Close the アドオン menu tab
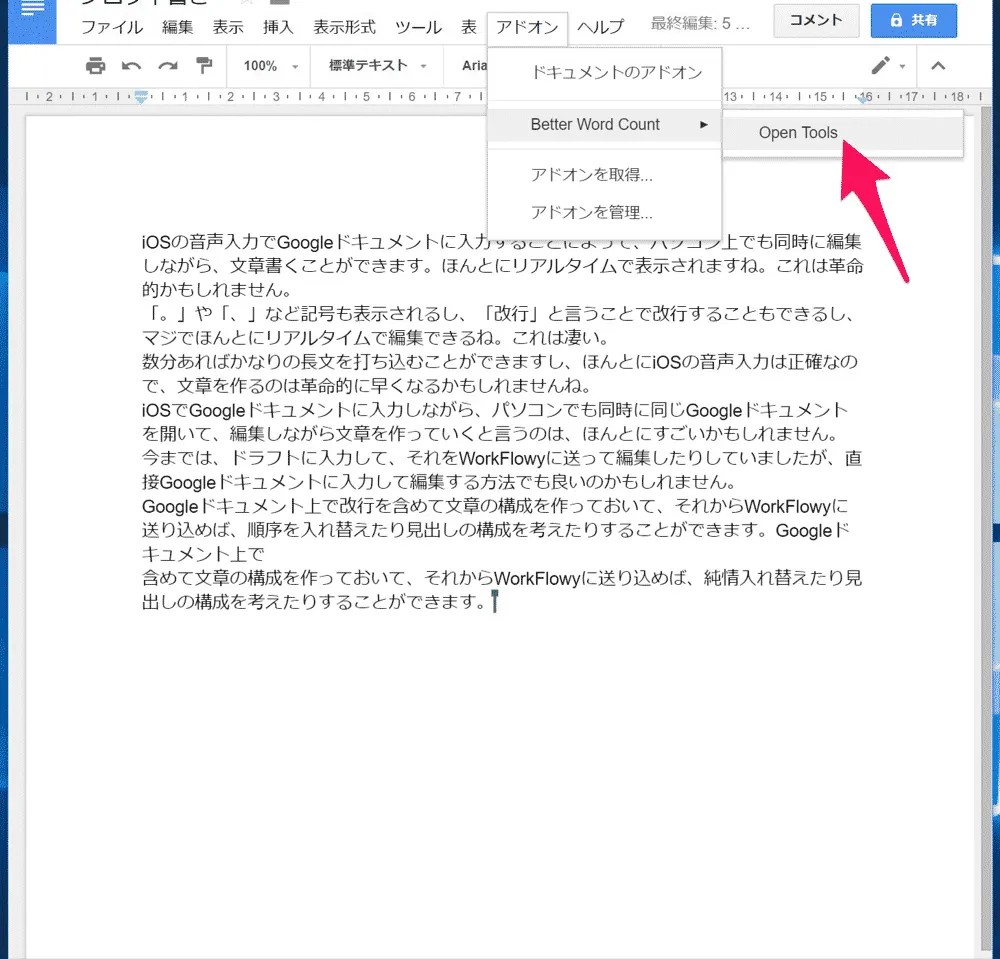 click(x=527, y=27)
